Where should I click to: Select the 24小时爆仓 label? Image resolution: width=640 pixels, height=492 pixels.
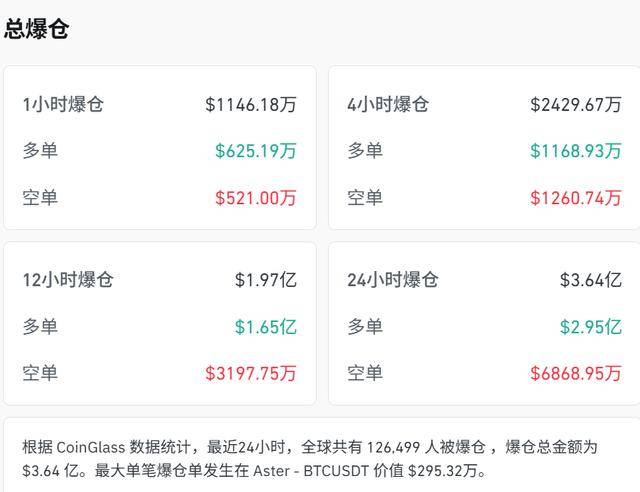pyautogui.click(x=393, y=280)
